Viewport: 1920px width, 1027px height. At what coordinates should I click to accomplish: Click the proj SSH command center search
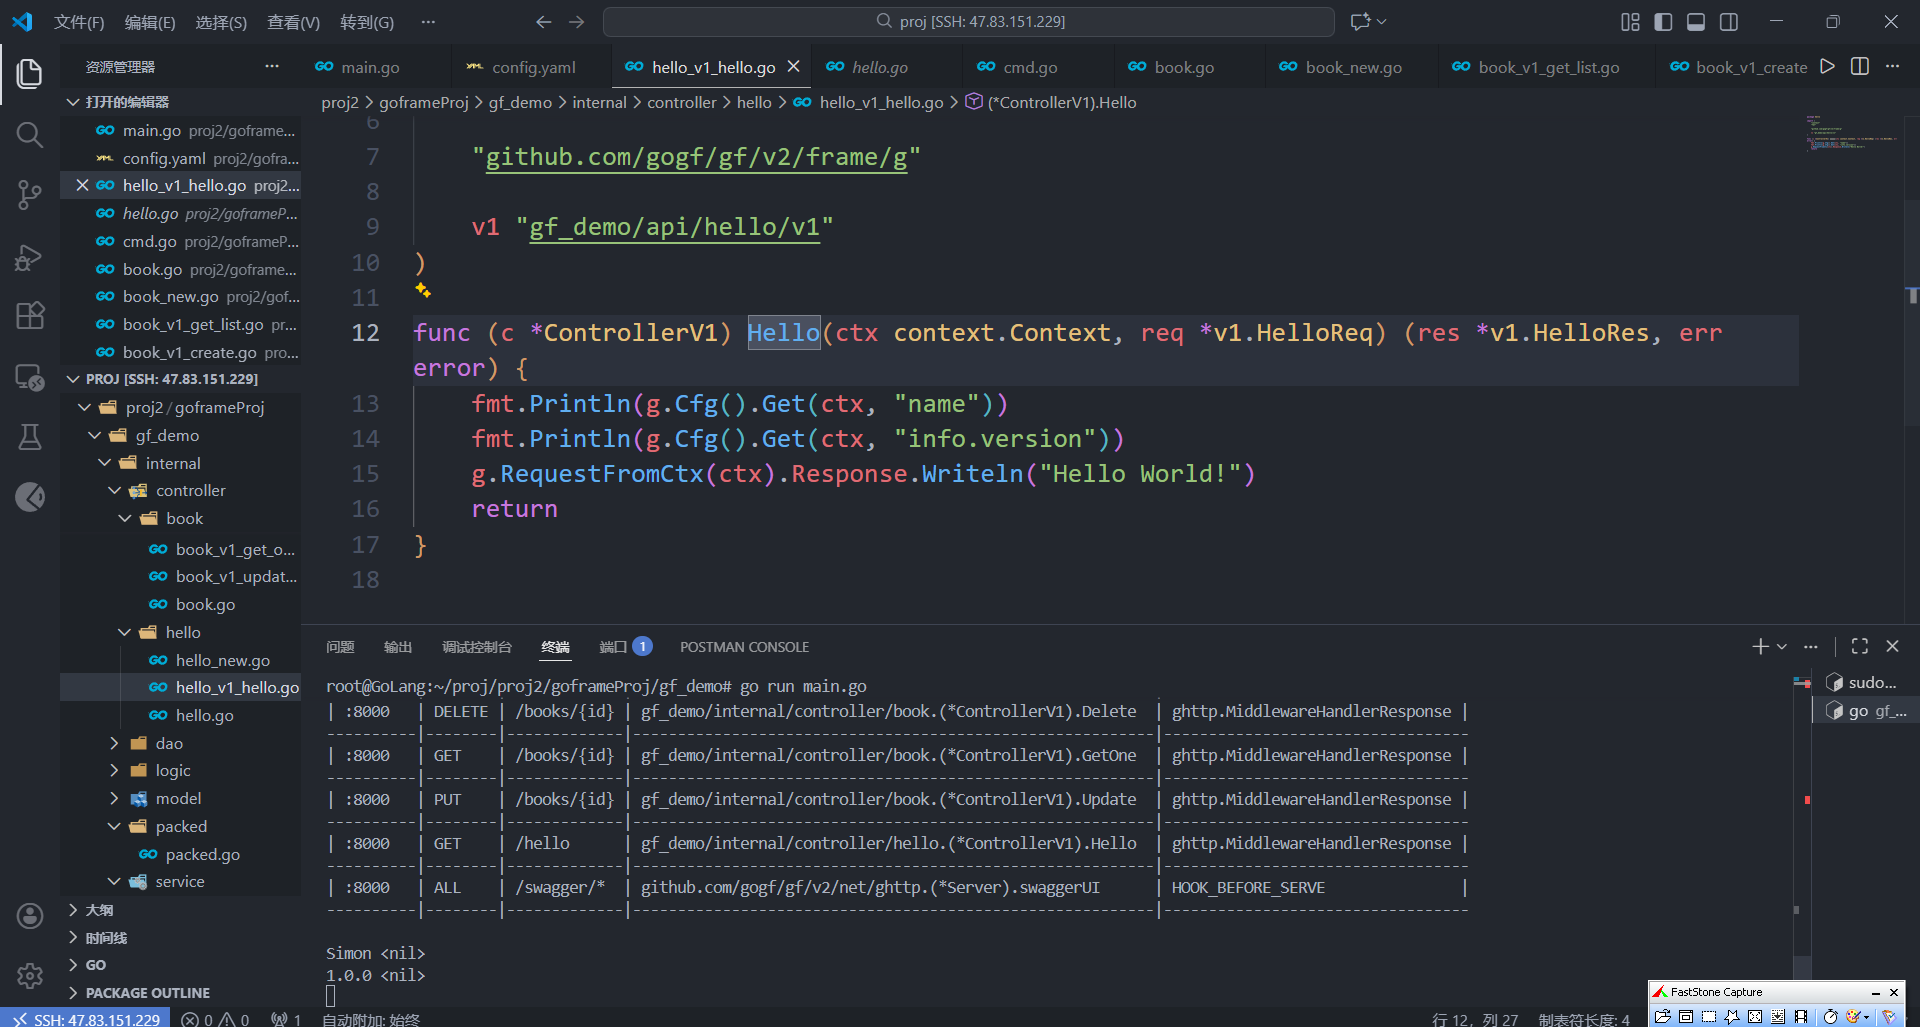(x=969, y=22)
